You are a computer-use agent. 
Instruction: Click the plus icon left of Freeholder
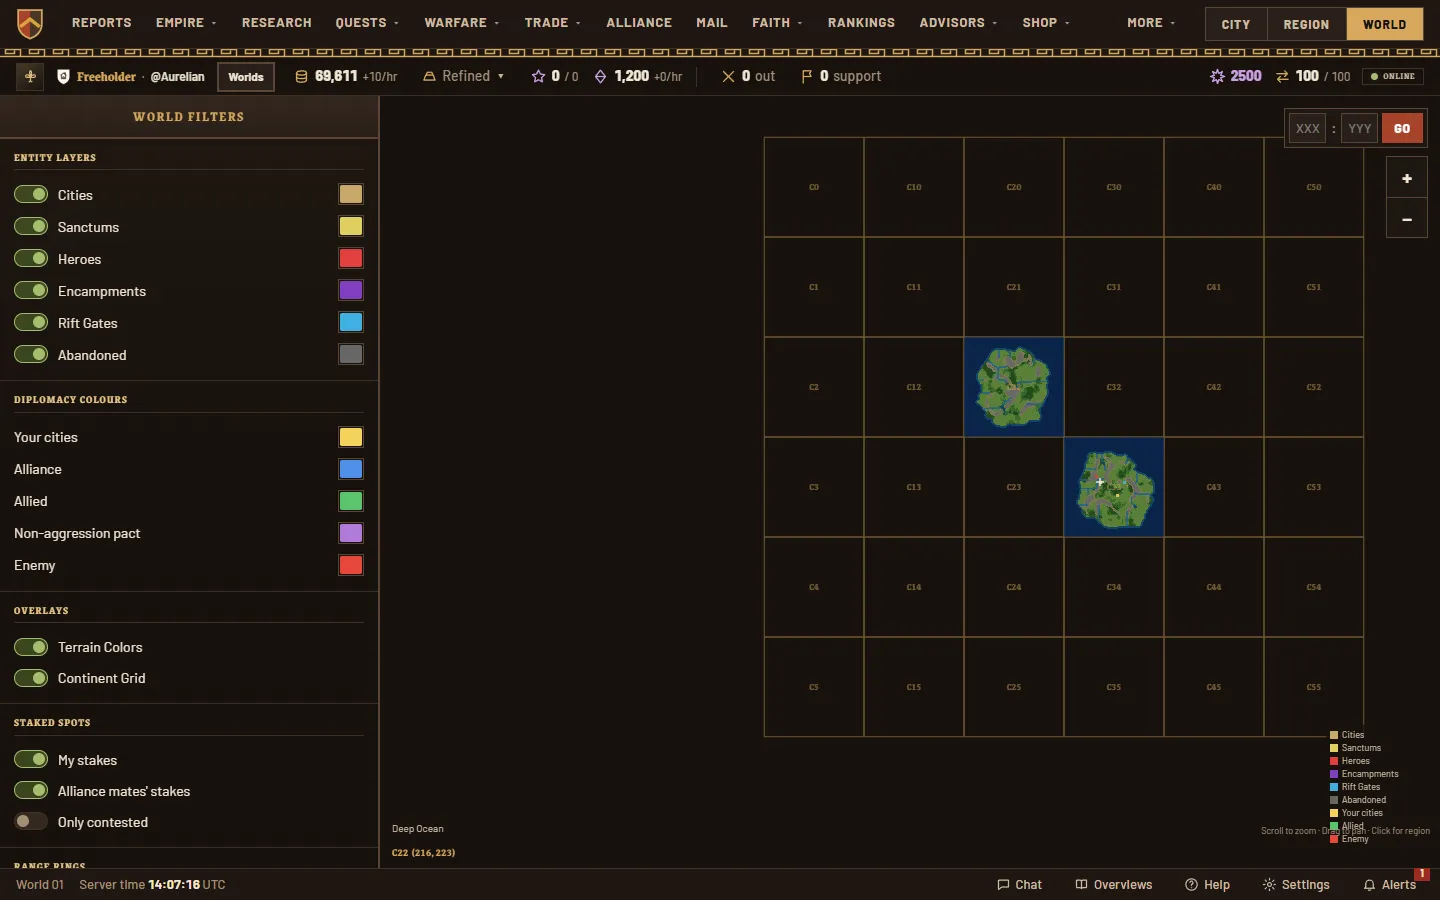[x=30, y=76]
